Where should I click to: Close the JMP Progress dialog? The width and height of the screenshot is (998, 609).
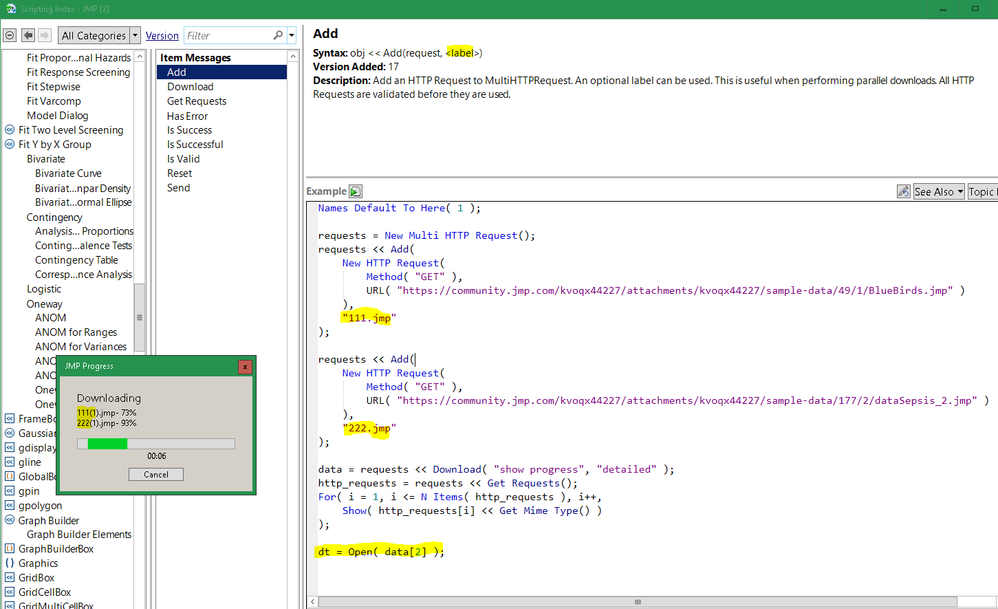[x=245, y=366]
